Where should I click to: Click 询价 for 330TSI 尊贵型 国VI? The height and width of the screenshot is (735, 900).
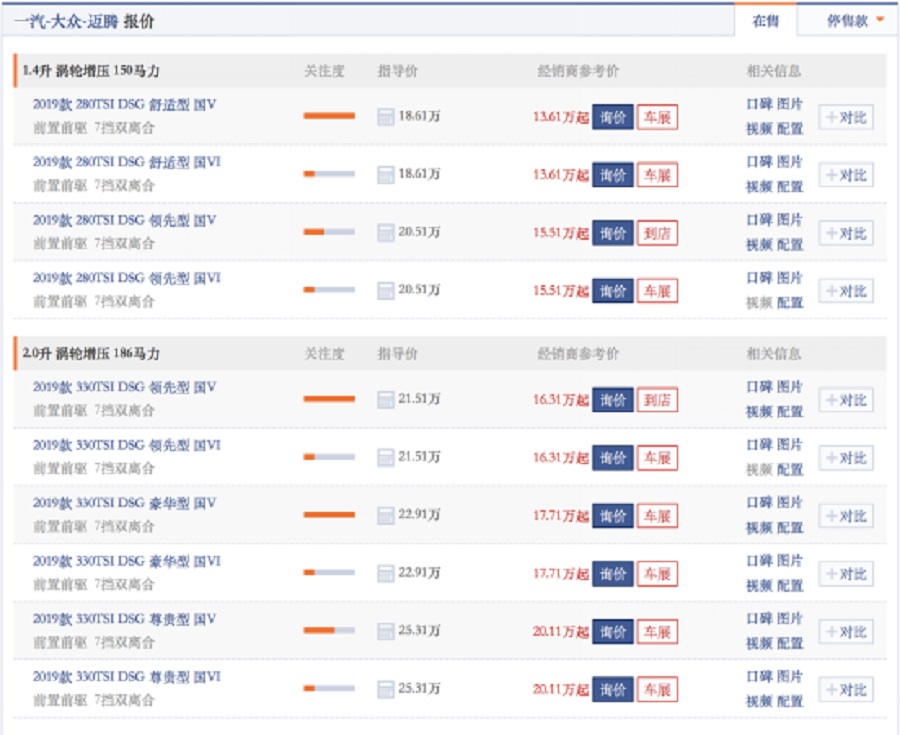612,690
